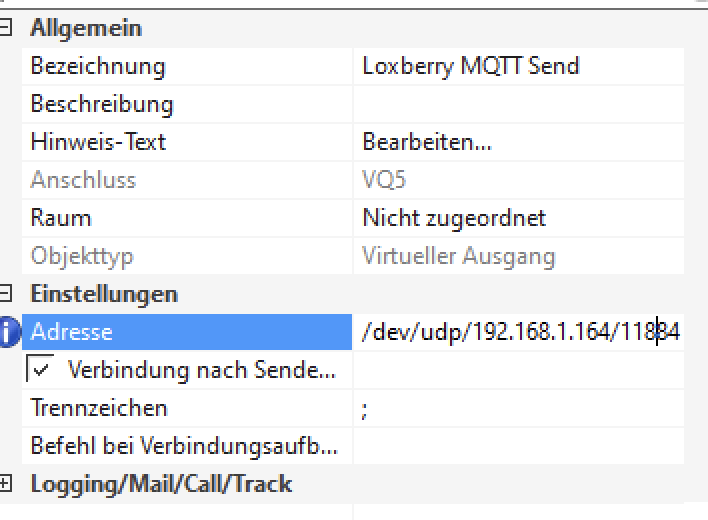Select the Trennzeichen property label

click(x=99, y=408)
